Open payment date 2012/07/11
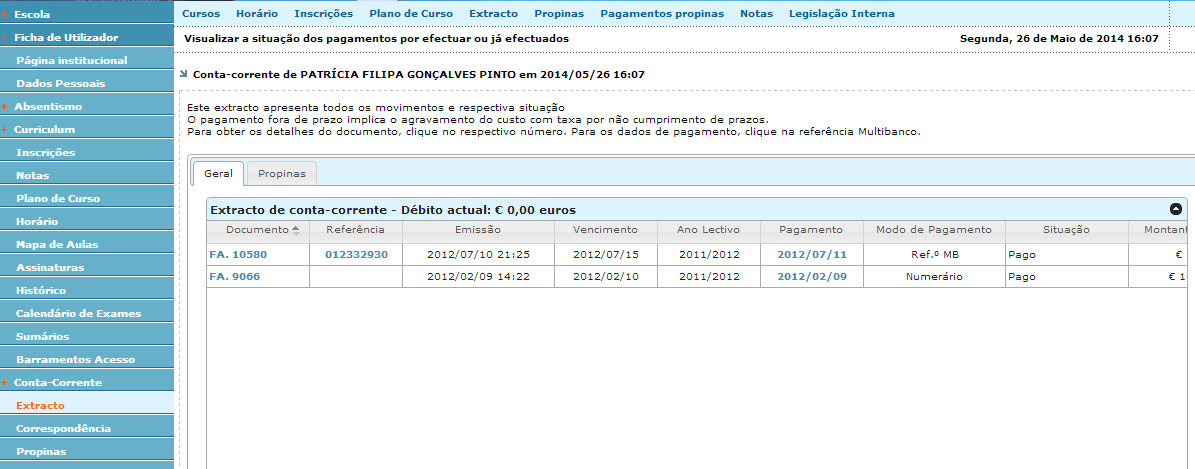Viewport: 1195px width, 469px height. point(812,255)
